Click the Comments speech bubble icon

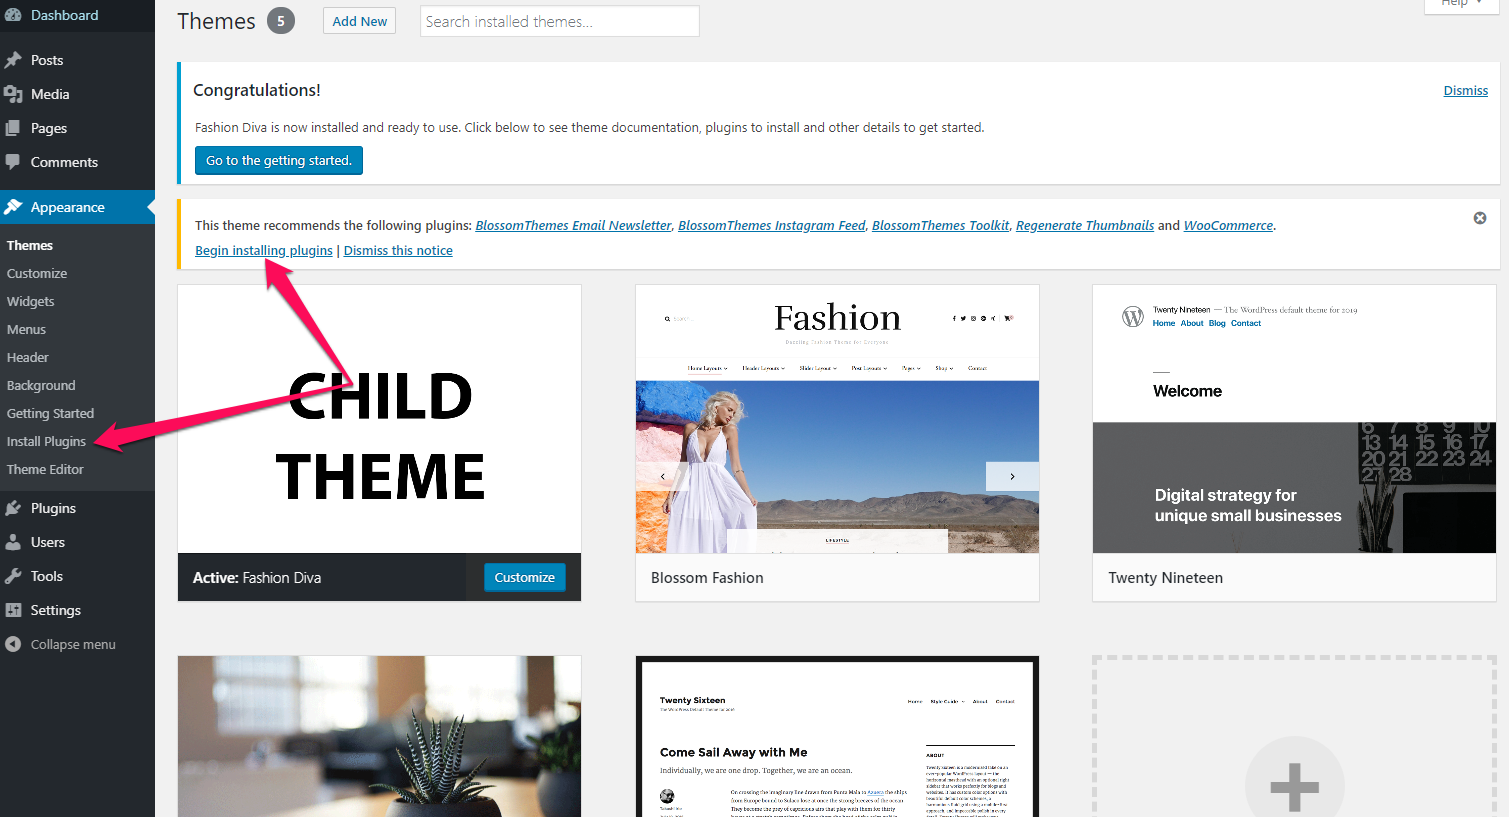[13, 162]
